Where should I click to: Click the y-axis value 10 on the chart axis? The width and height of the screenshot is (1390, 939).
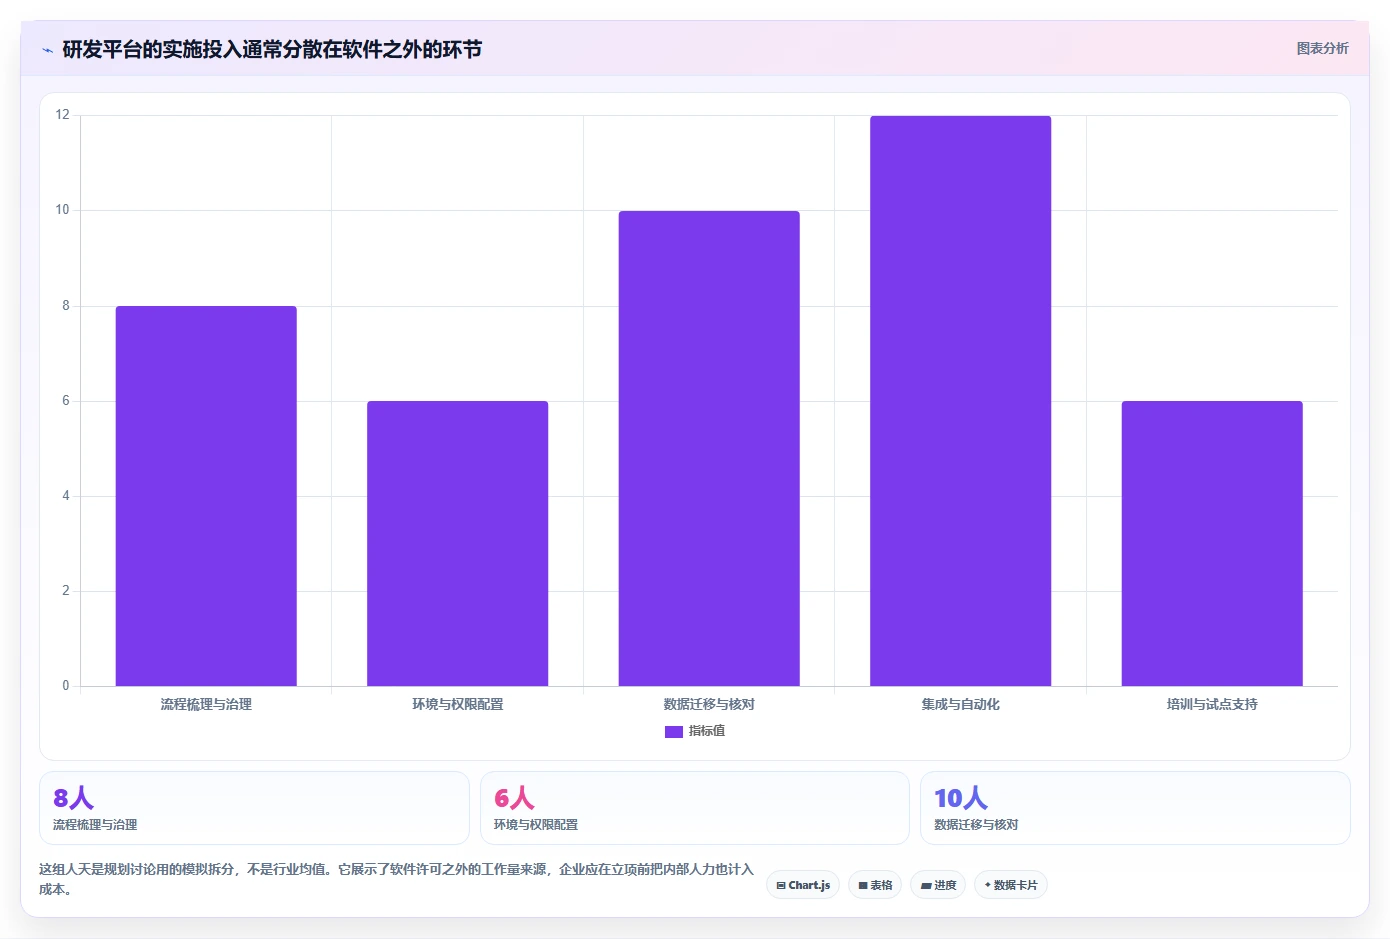click(x=63, y=210)
